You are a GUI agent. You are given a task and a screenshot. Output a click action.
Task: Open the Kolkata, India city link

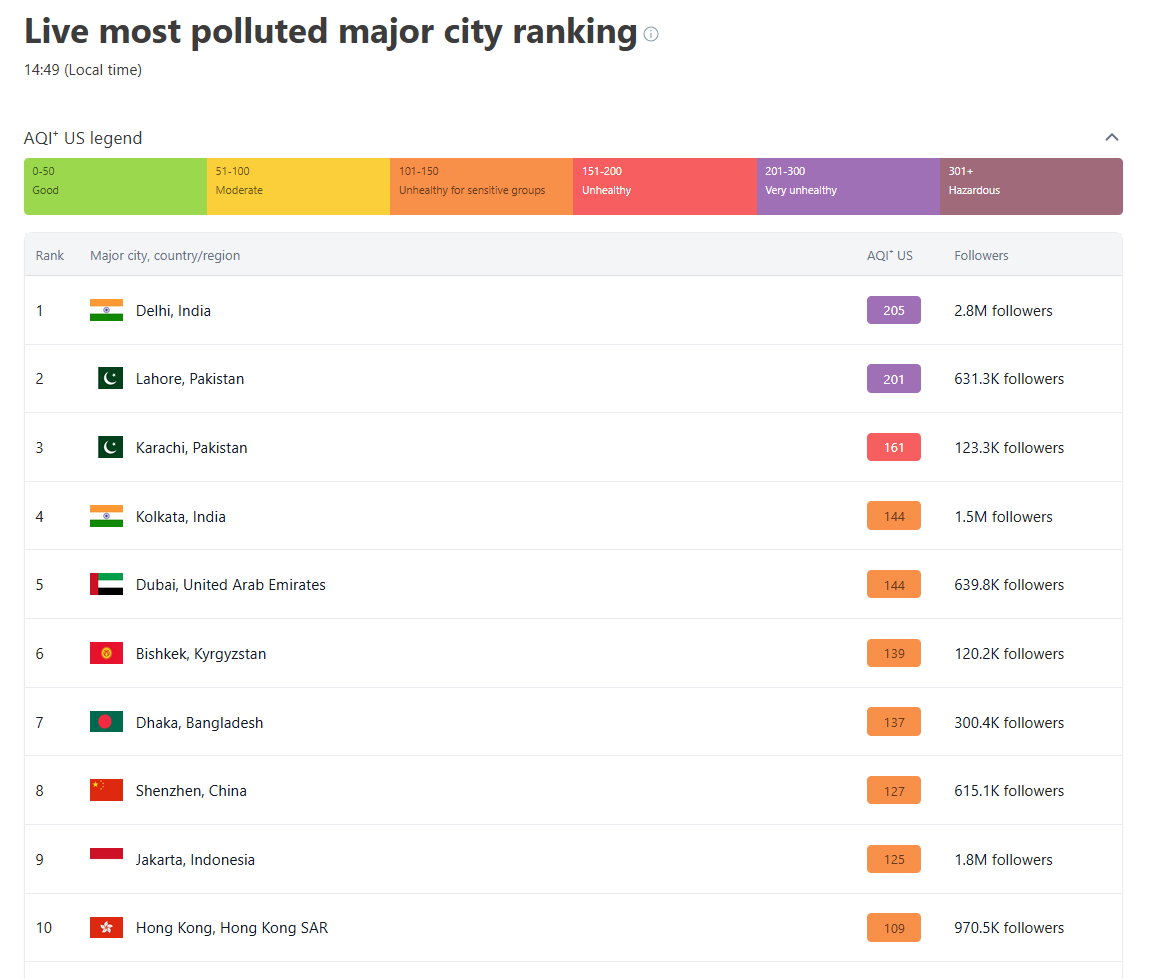click(x=180, y=517)
